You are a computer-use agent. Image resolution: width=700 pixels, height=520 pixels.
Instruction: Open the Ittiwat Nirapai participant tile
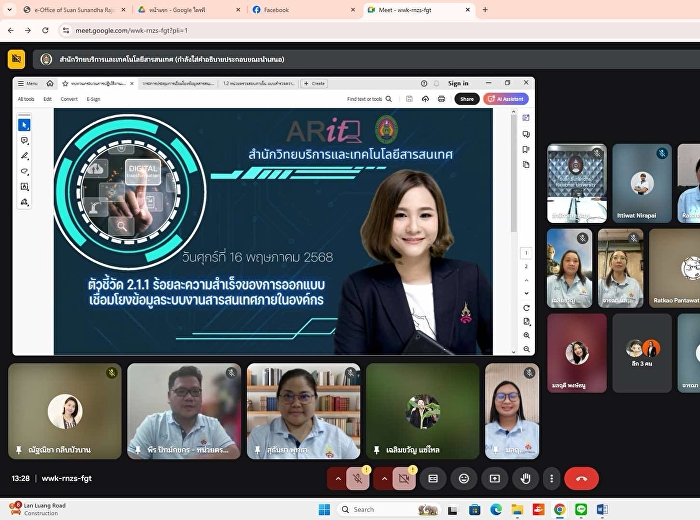point(642,183)
